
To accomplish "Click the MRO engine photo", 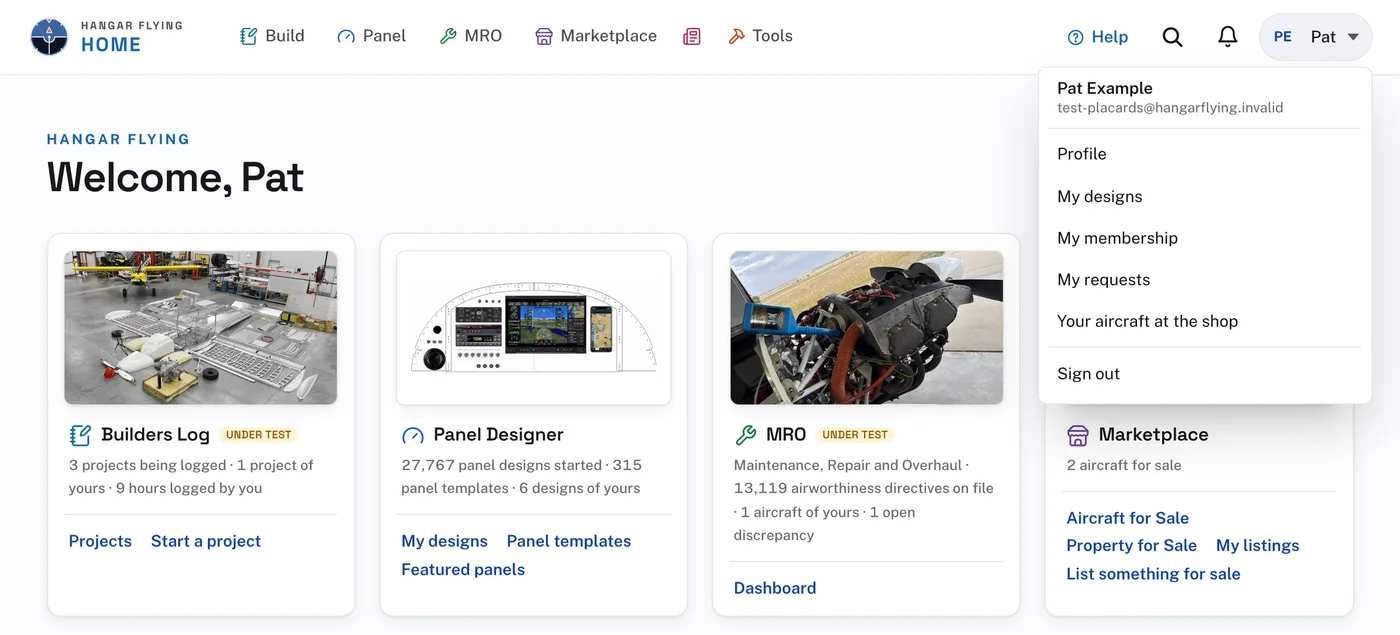I will [867, 328].
